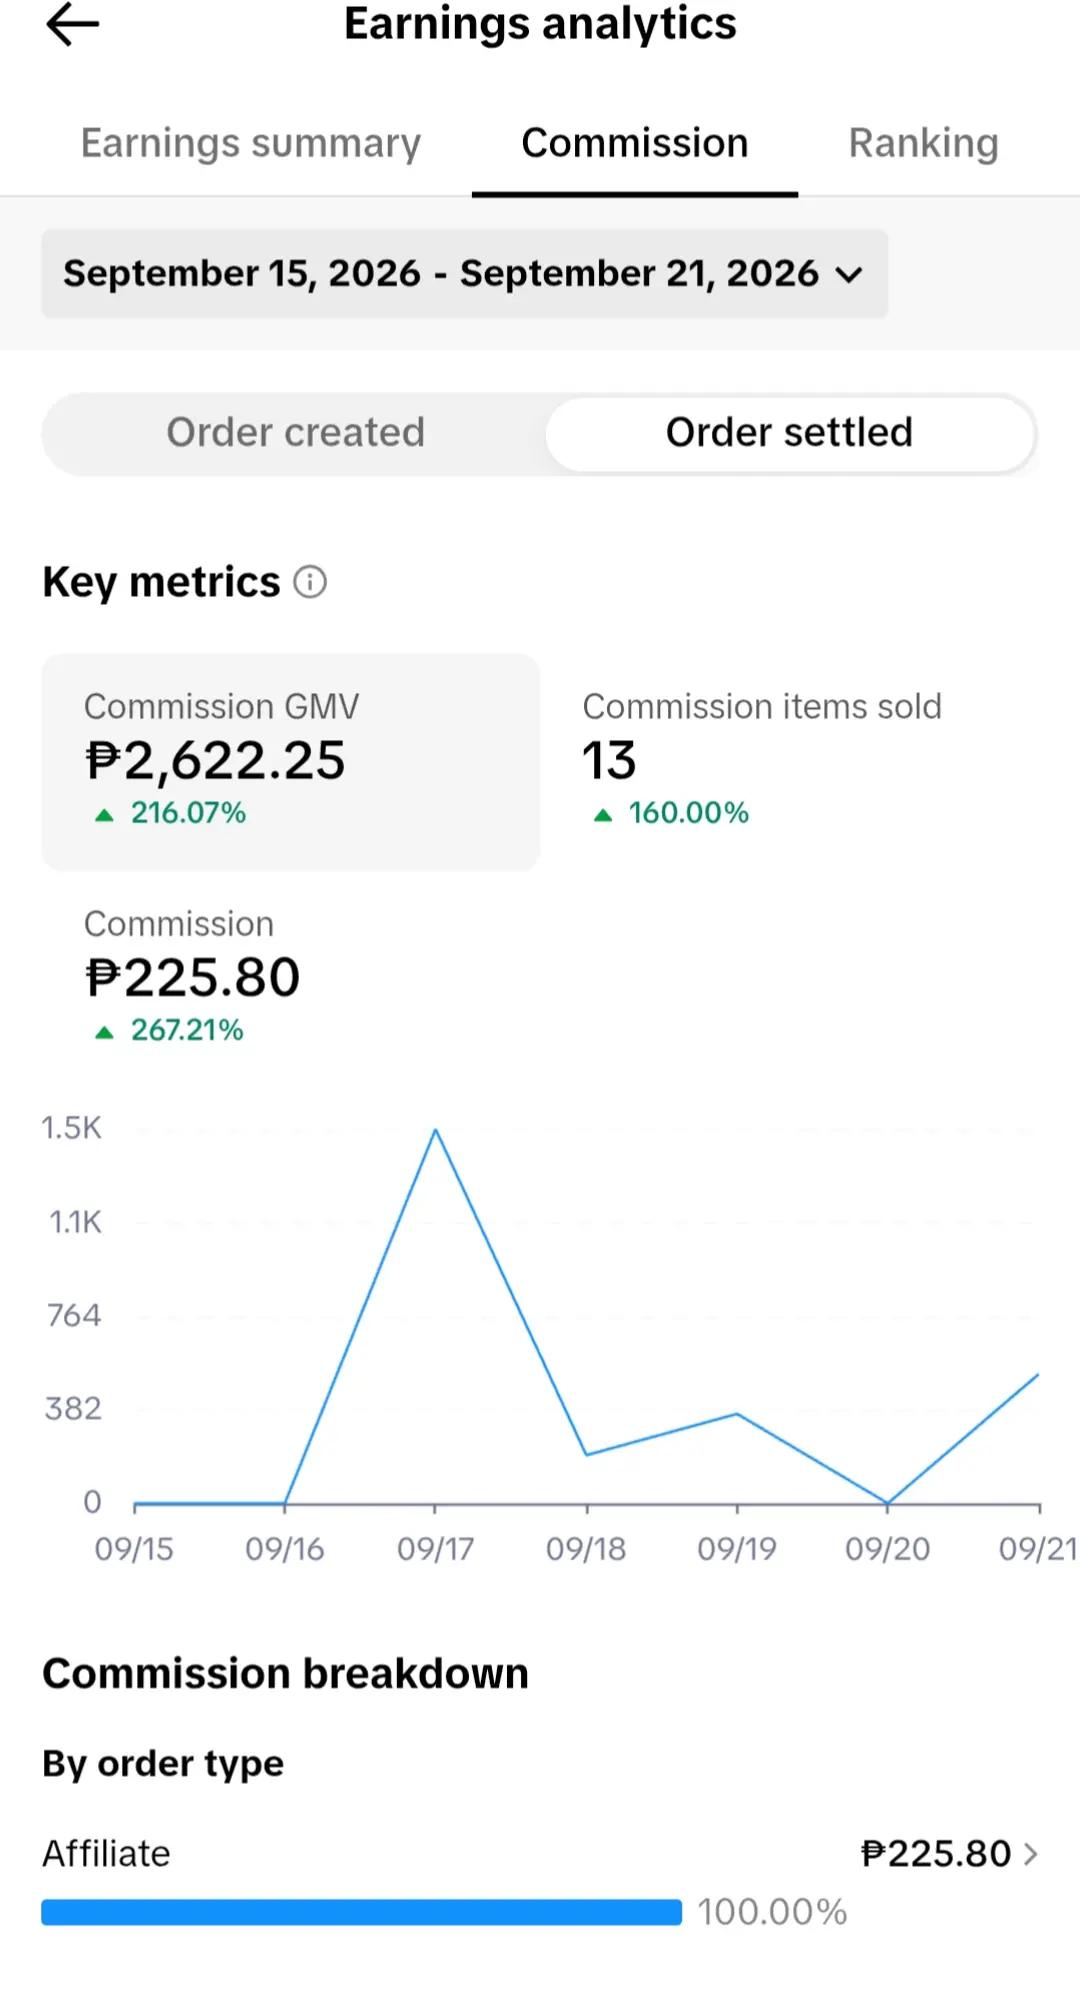
Task: Tap the 09/21 endpoint on chart
Action: click(1038, 1375)
